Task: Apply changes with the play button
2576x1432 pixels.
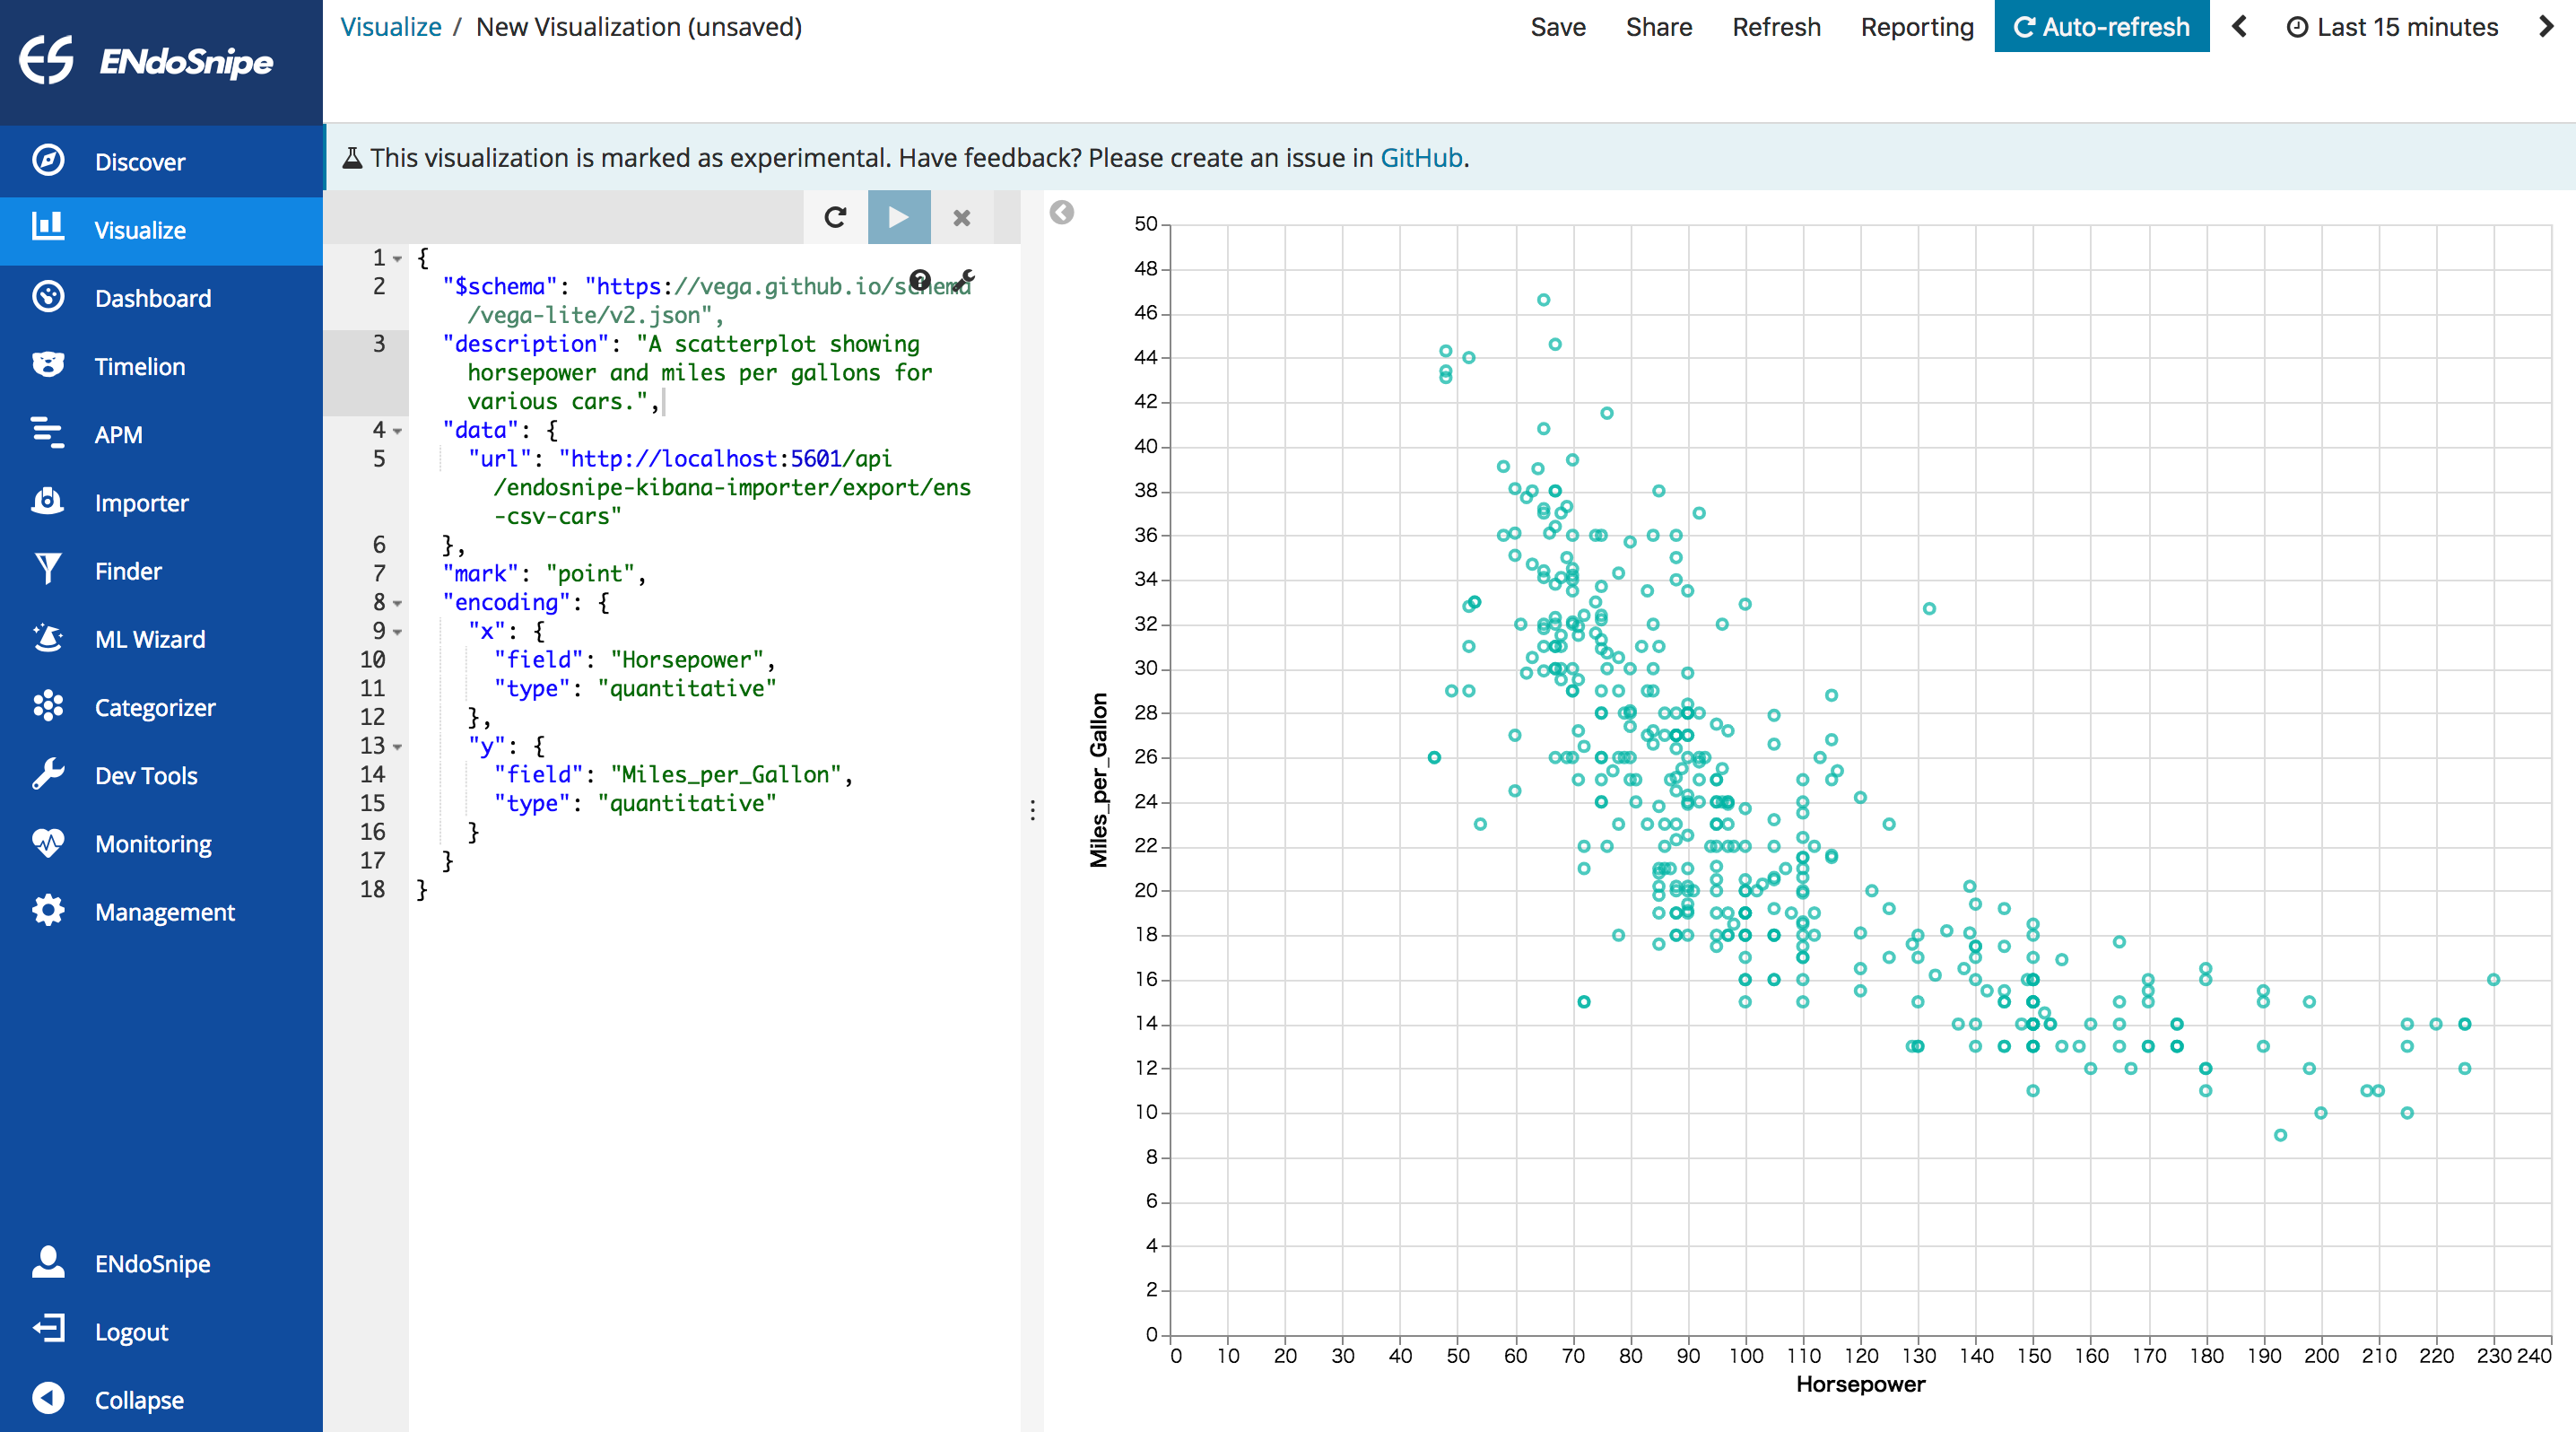Action: (x=898, y=217)
